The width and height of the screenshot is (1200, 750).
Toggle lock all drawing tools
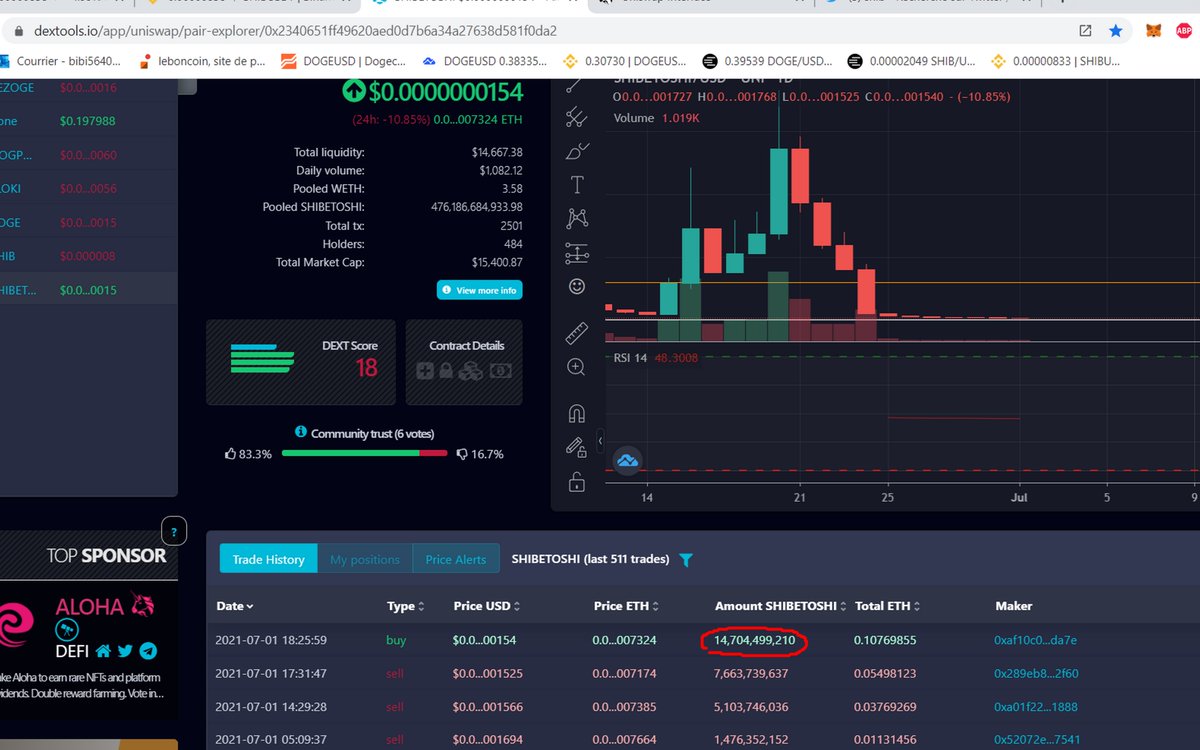[576, 482]
